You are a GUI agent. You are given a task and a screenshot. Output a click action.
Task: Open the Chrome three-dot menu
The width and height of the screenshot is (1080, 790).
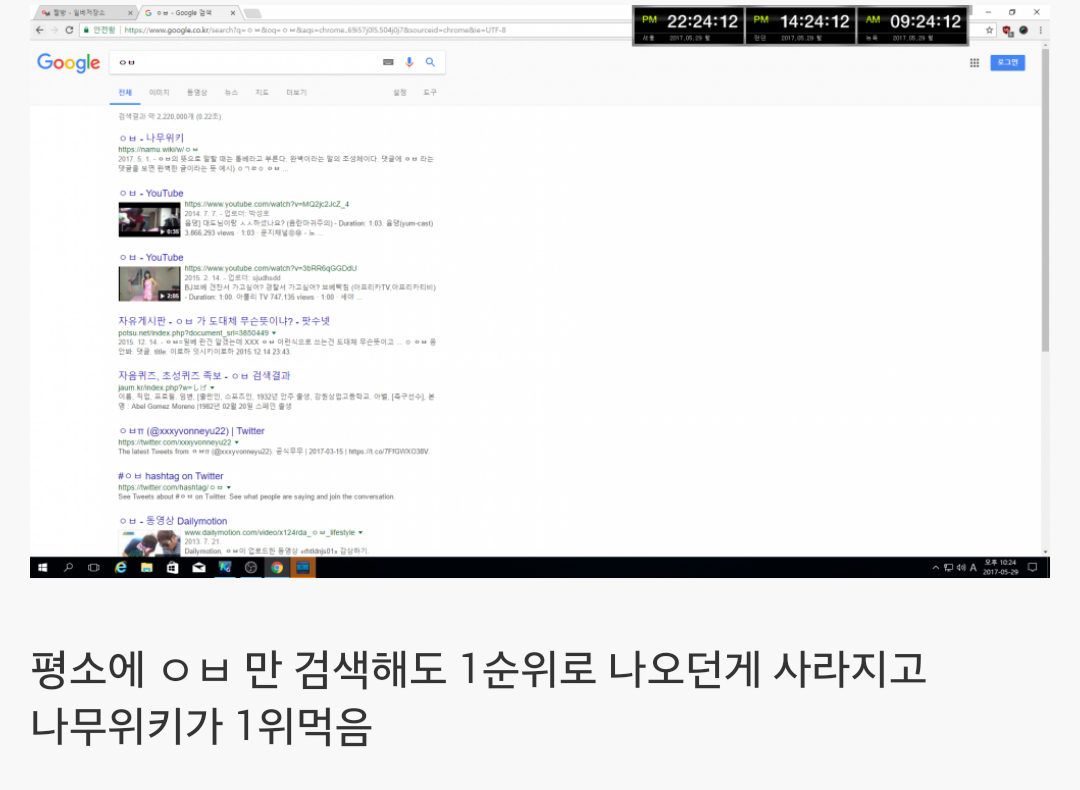[x=1040, y=30]
